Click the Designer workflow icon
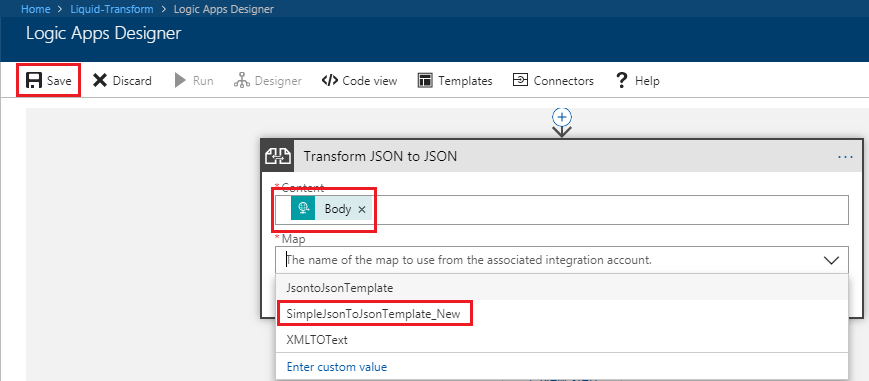 [x=242, y=81]
